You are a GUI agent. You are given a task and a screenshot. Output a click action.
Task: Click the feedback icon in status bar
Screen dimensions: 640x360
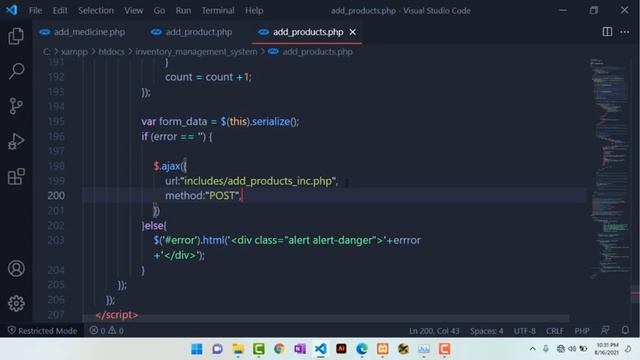click(605, 330)
